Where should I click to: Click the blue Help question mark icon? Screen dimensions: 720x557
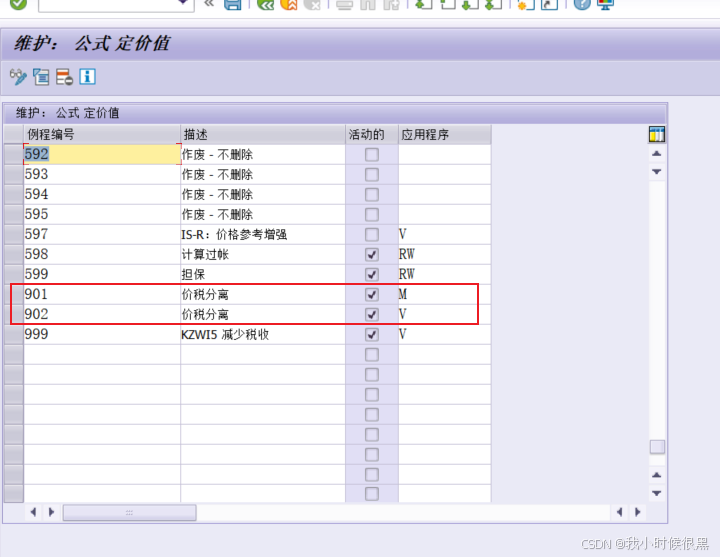(x=582, y=5)
